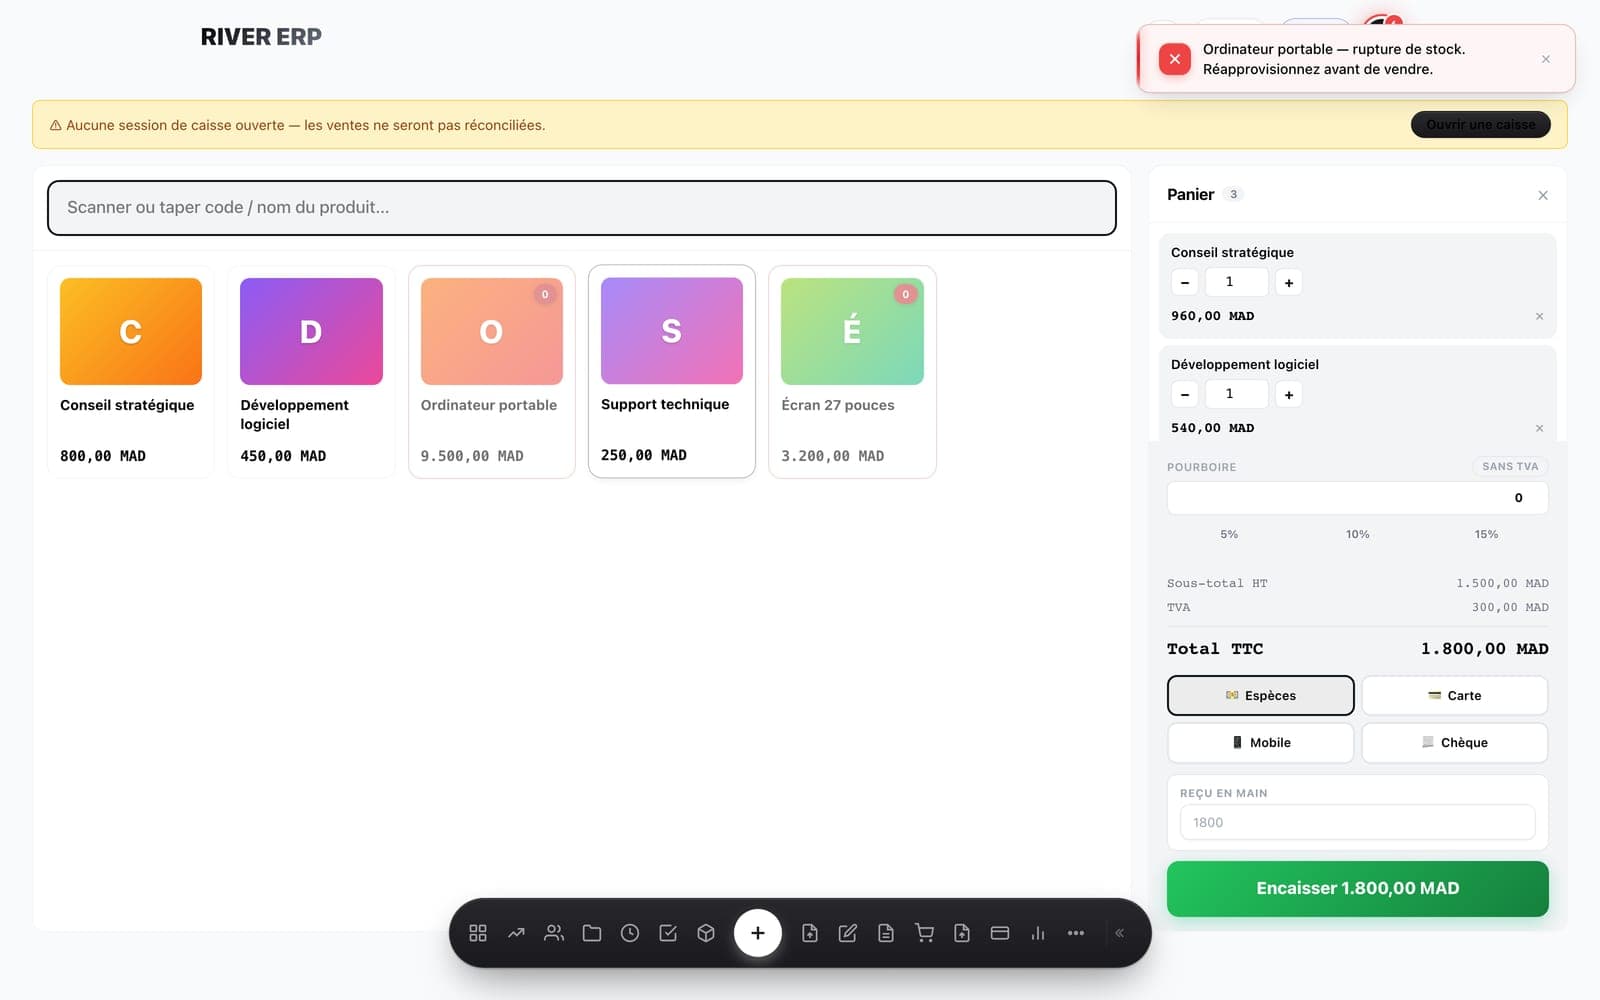
Task: Click the 9.500,00 MAD price text
Action: tap(472, 456)
